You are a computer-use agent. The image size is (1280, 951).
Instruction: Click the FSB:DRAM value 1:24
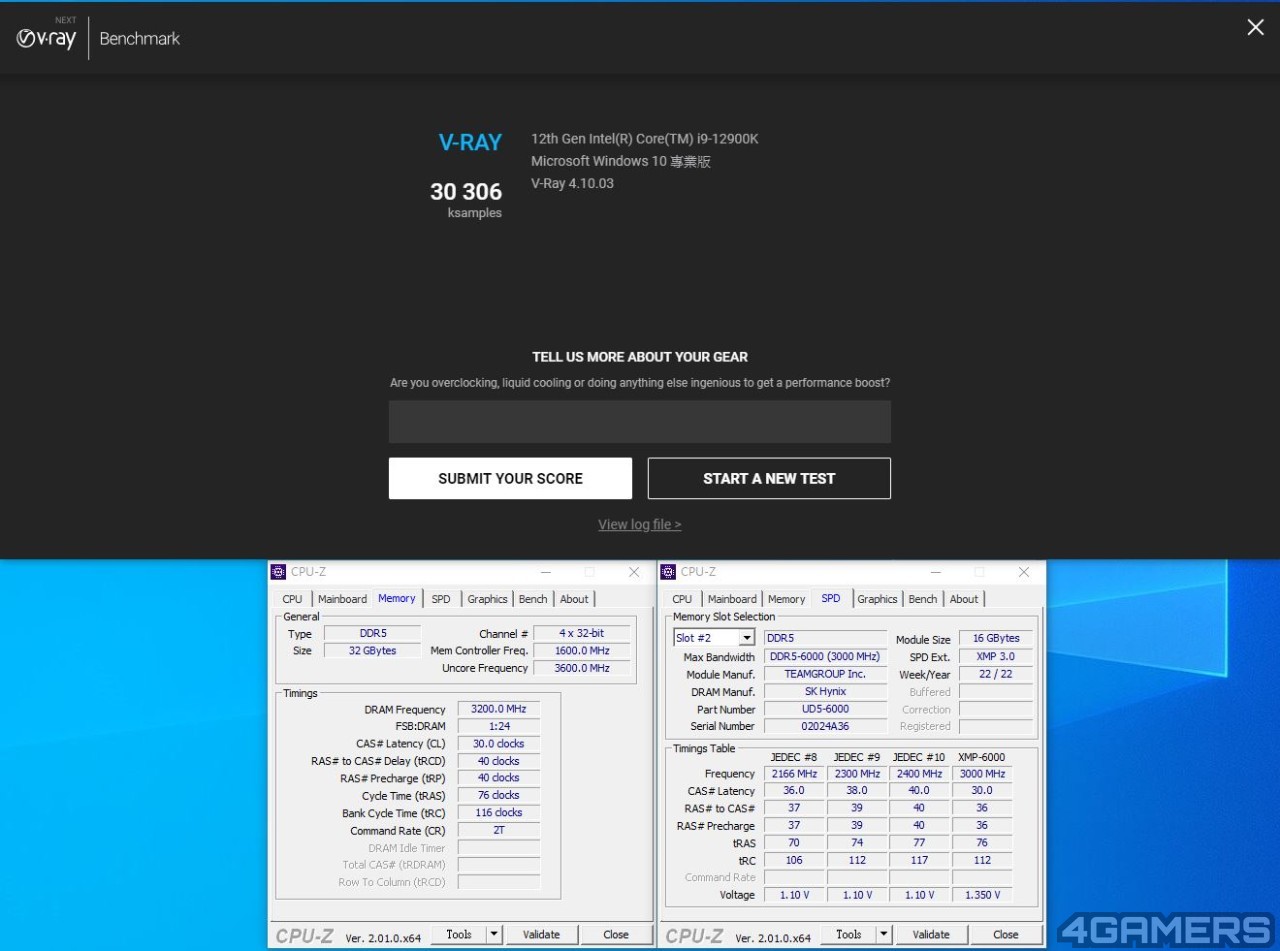(x=499, y=726)
